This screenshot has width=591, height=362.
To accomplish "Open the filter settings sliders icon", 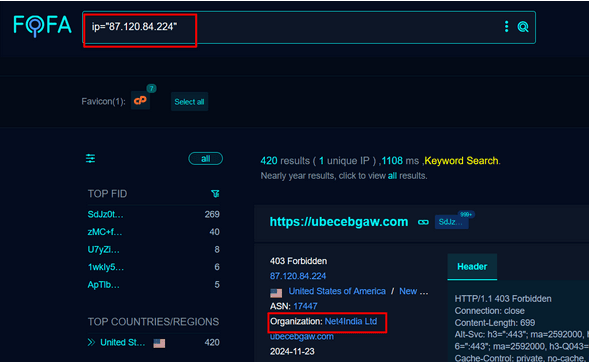I will [x=90, y=158].
